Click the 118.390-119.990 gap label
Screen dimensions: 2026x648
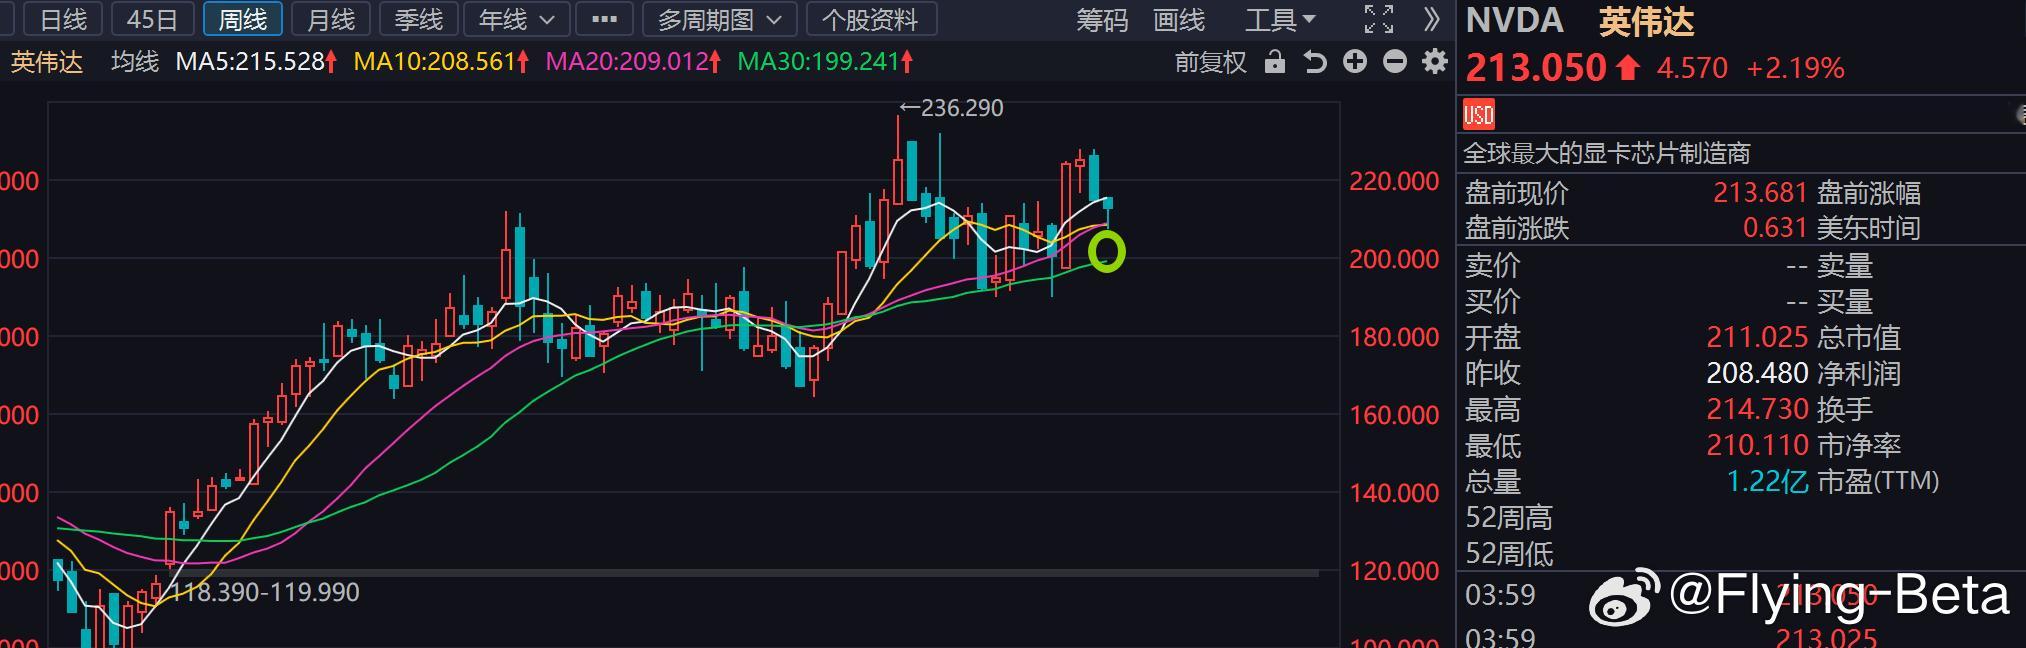coord(265,592)
